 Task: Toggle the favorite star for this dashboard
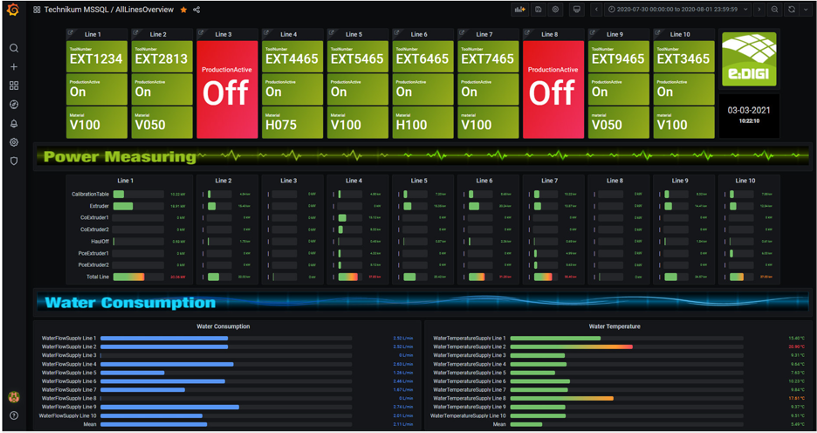183,10
